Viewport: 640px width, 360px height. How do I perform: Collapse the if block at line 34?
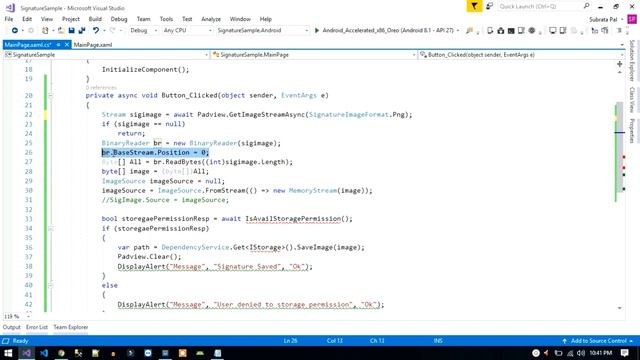(51, 229)
